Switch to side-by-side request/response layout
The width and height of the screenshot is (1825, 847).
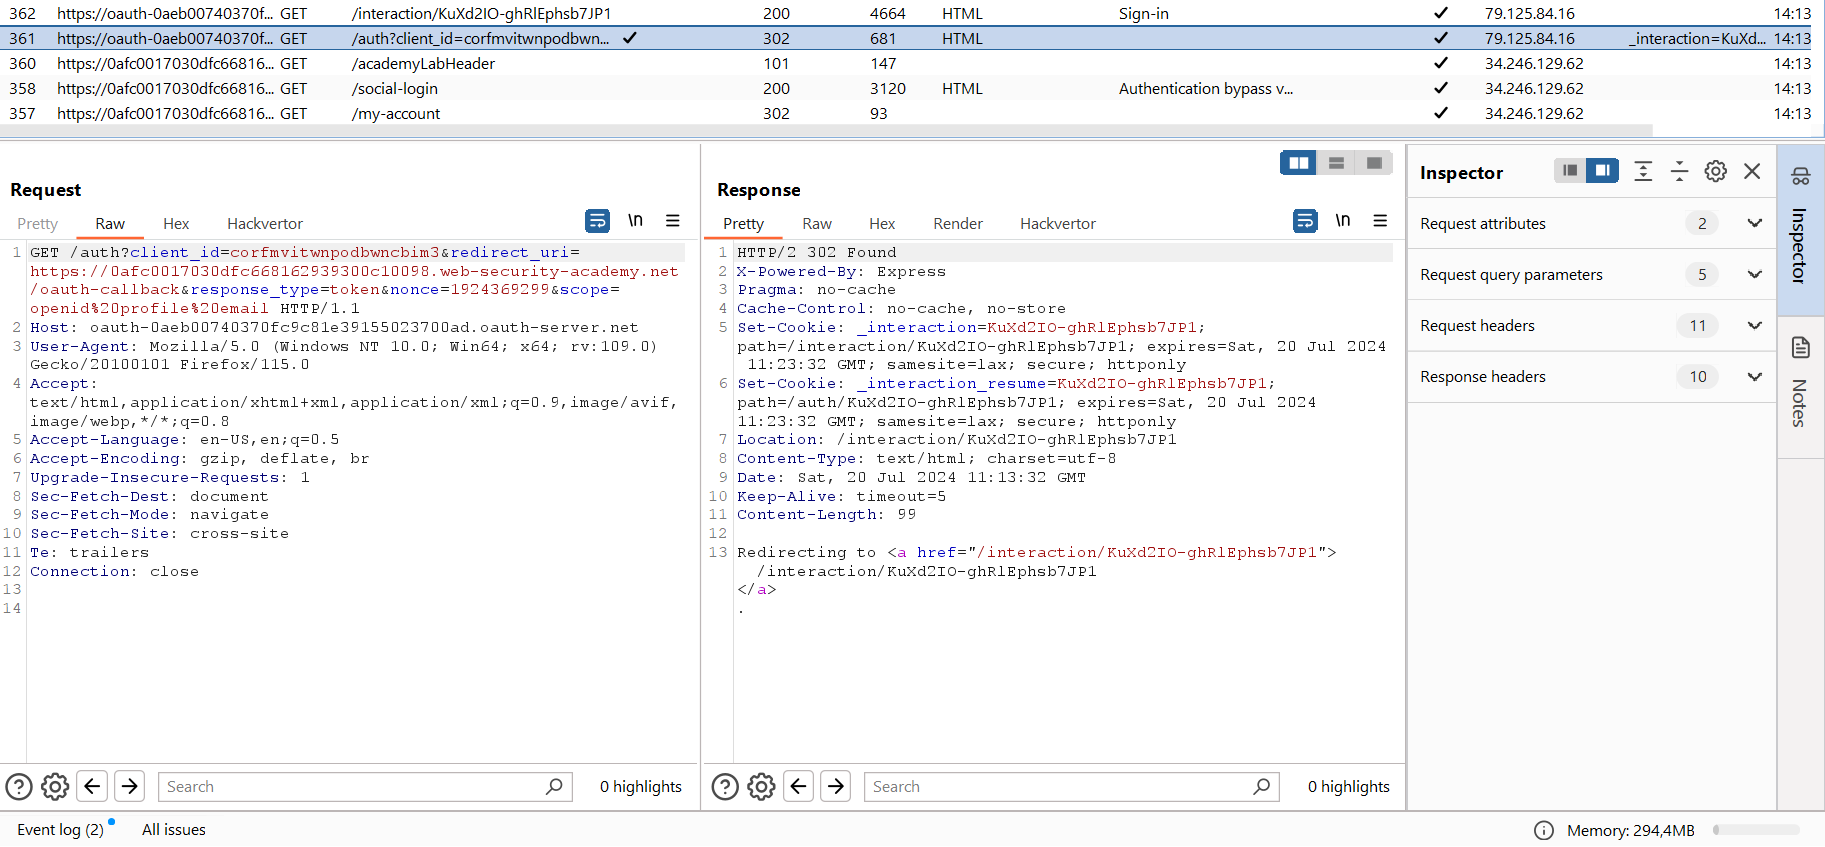click(x=1299, y=163)
